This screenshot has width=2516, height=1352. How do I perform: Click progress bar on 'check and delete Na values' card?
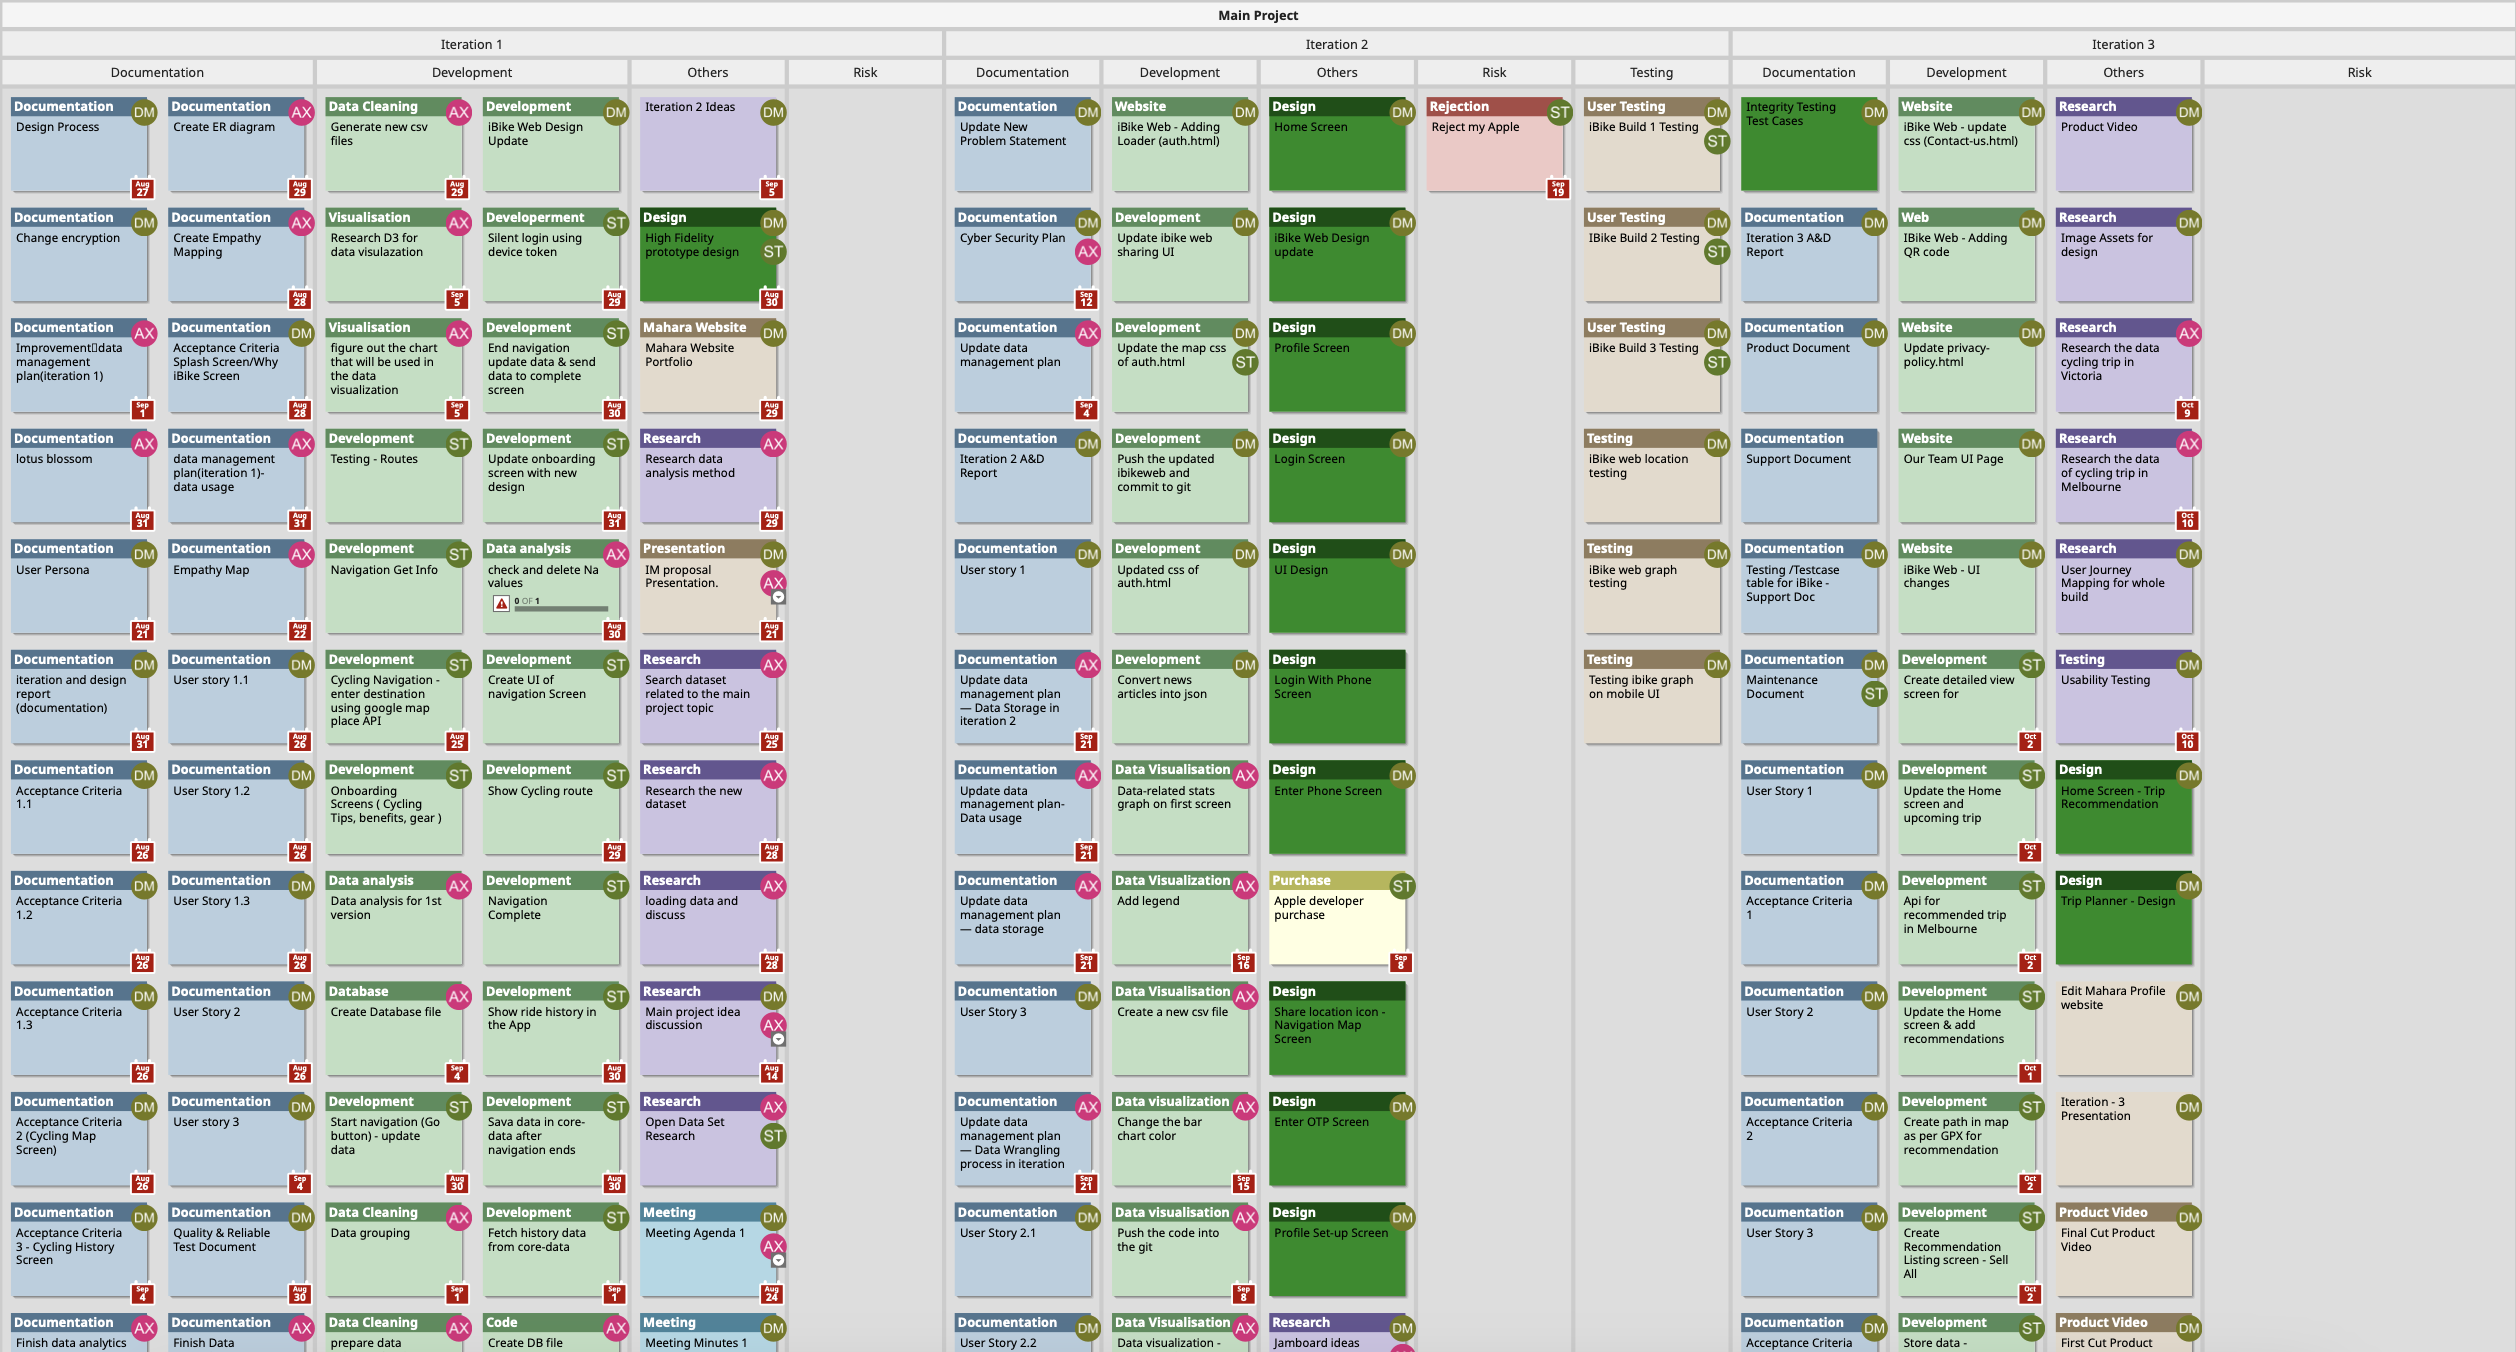(x=561, y=608)
